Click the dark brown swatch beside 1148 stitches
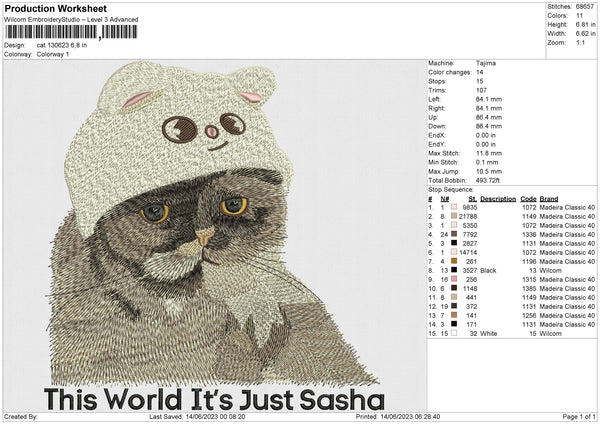600x424 pixels. (x=454, y=288)
